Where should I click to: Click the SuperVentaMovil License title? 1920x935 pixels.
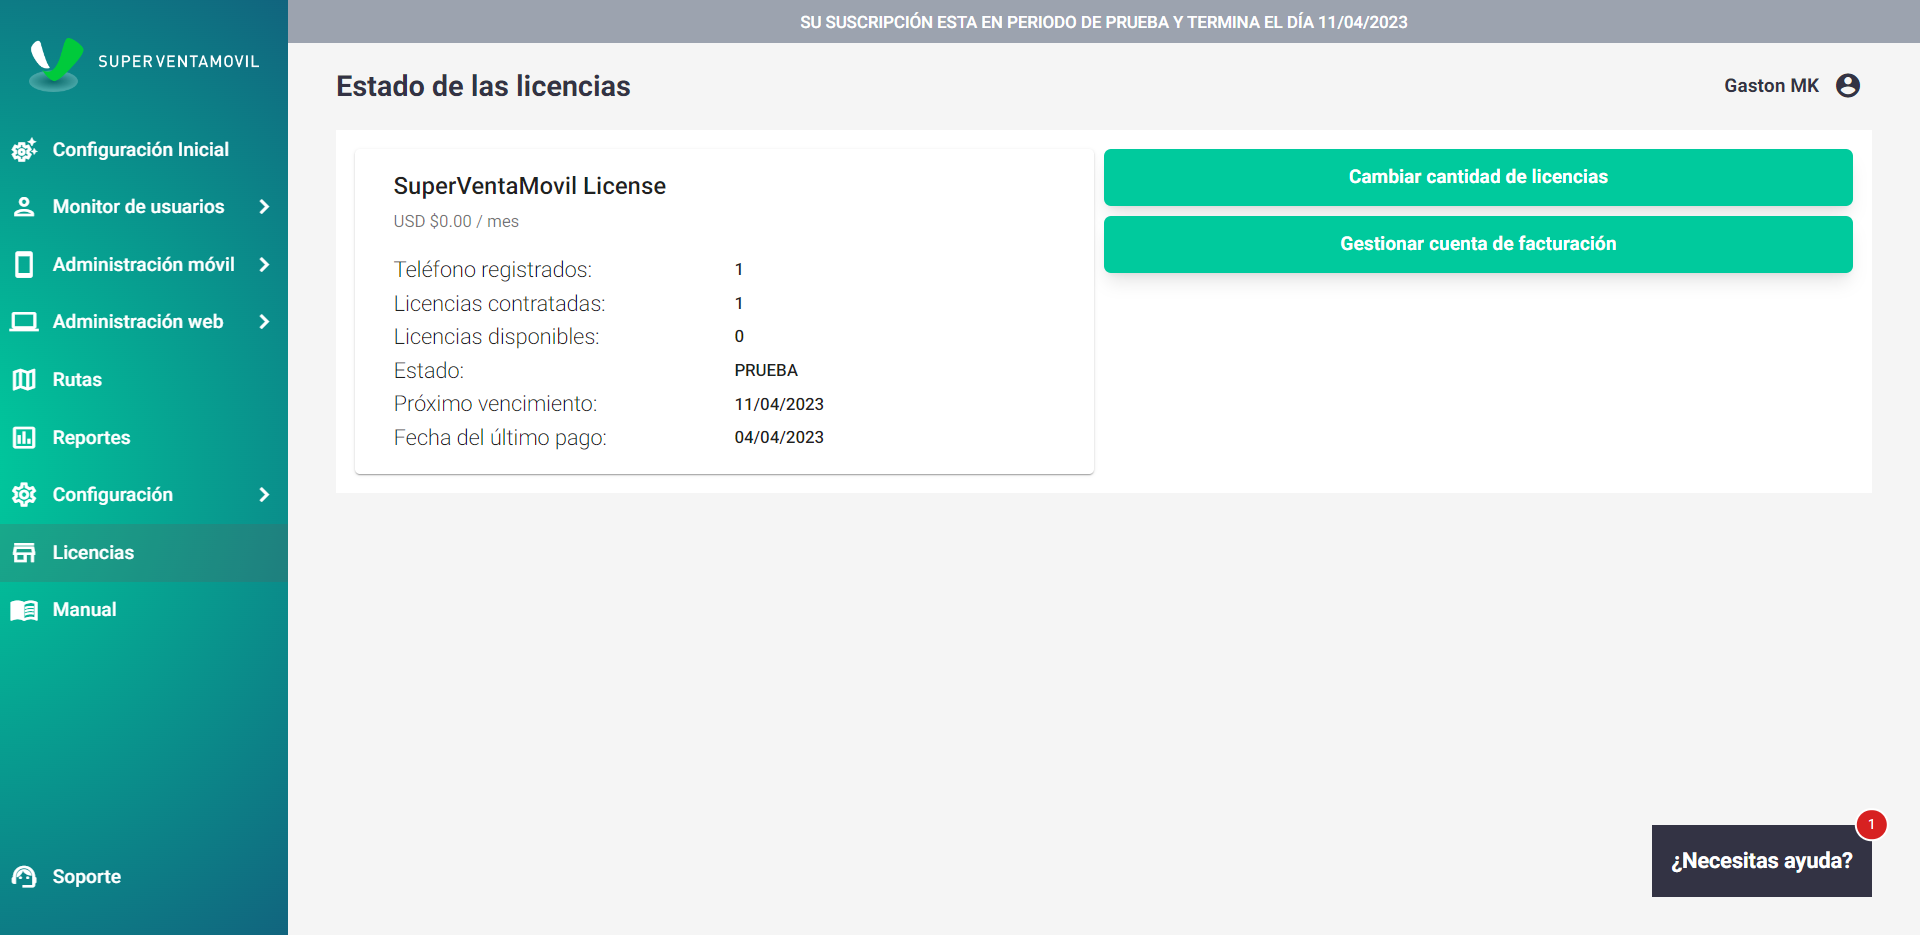(x=529, y=186)
